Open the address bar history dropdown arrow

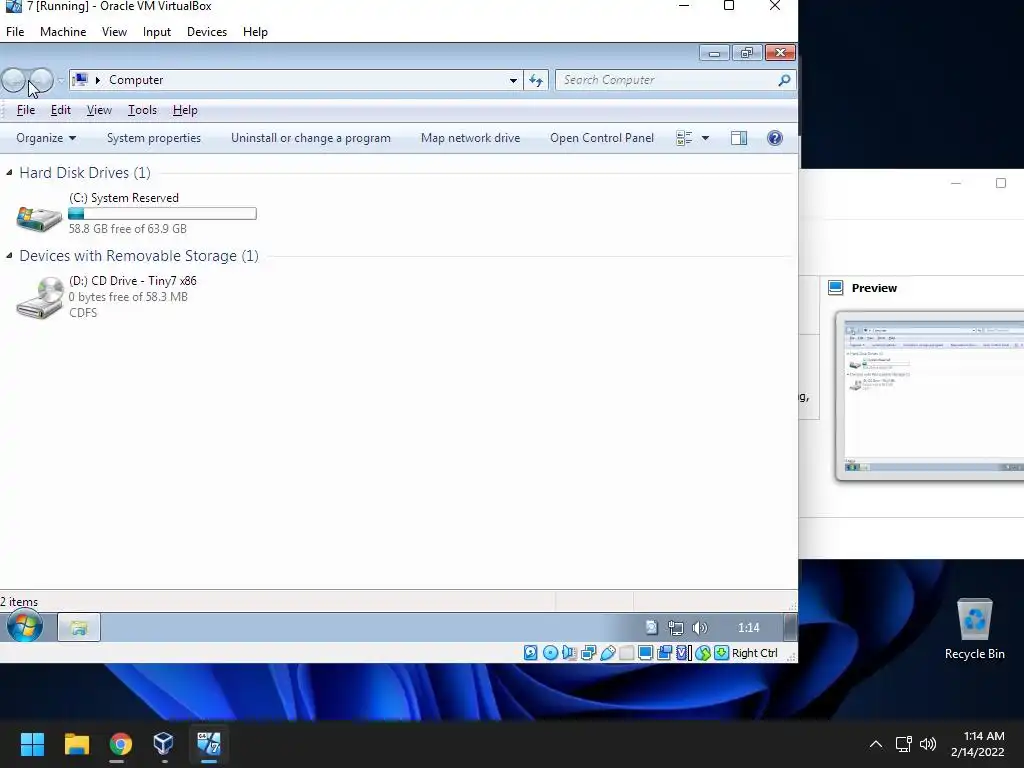pos(513,80)
